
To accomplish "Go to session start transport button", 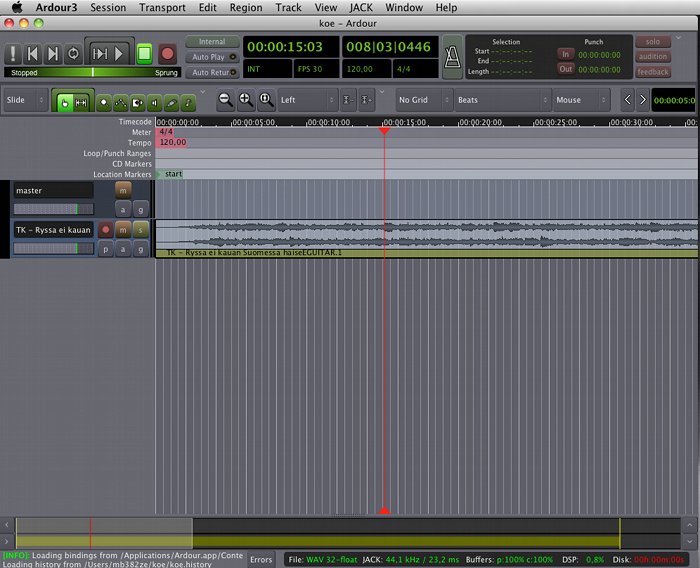I will 33,54.
